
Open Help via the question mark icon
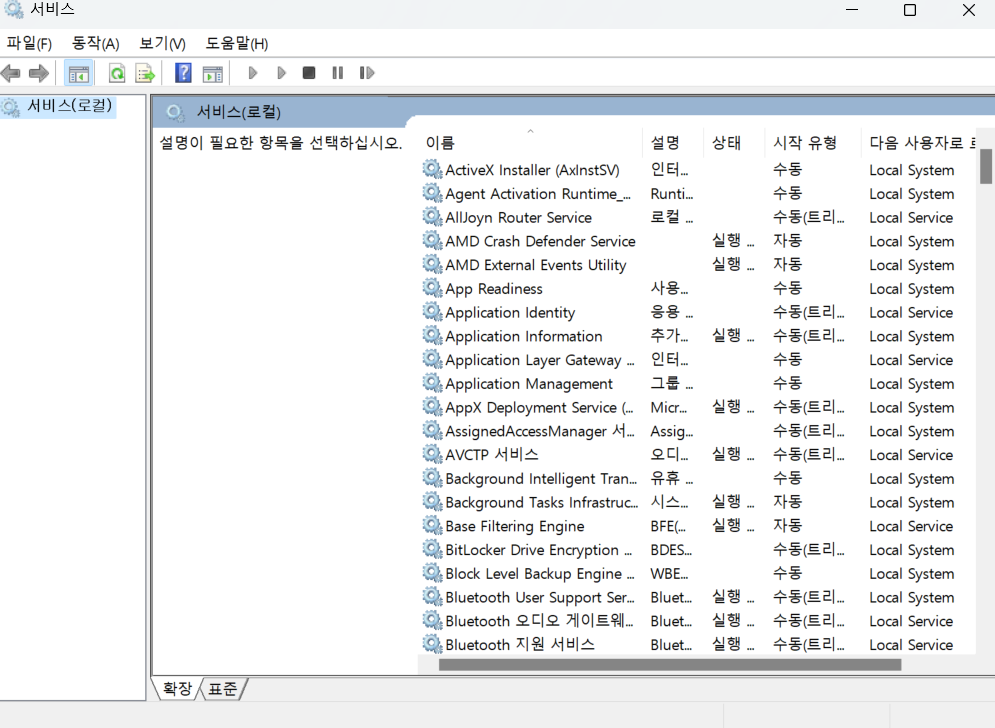[x=182, y=72]
